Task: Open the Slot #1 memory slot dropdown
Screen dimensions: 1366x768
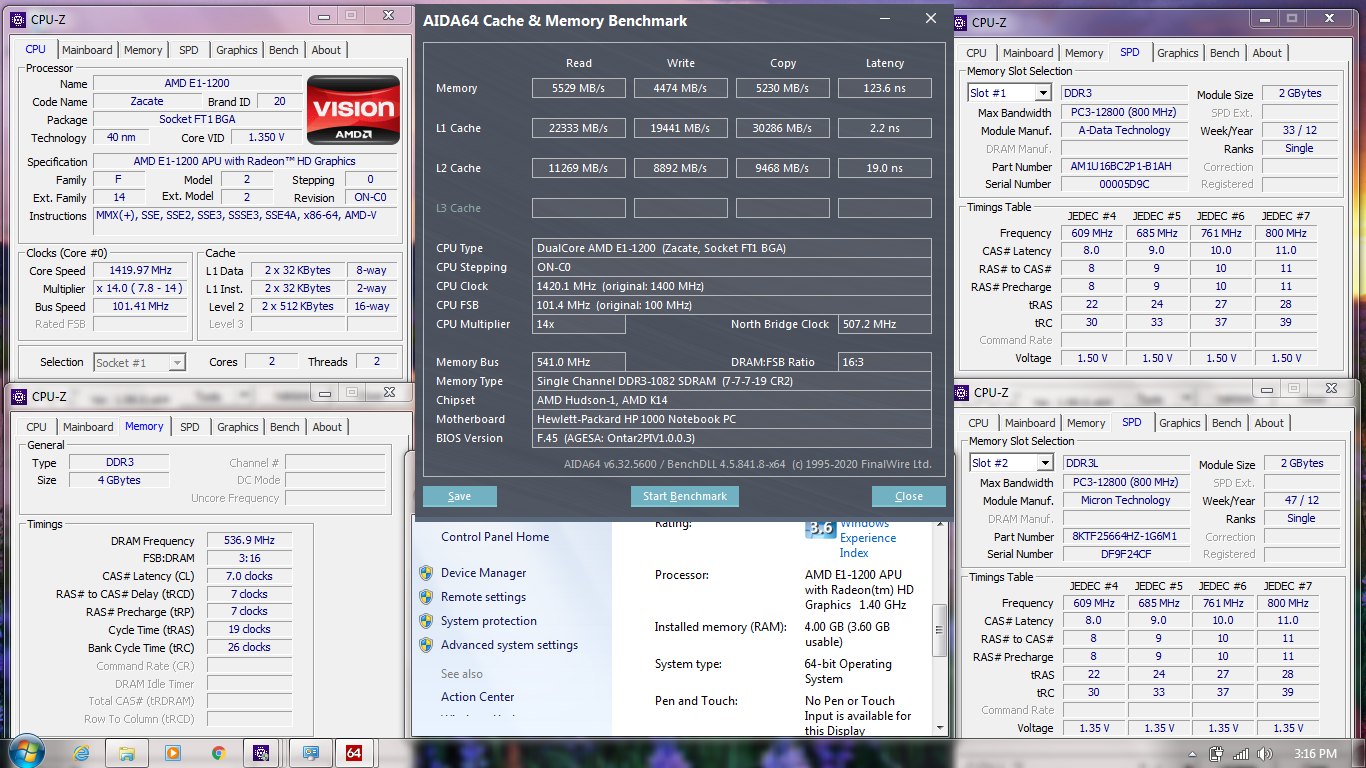Action: coord(1043,93)
